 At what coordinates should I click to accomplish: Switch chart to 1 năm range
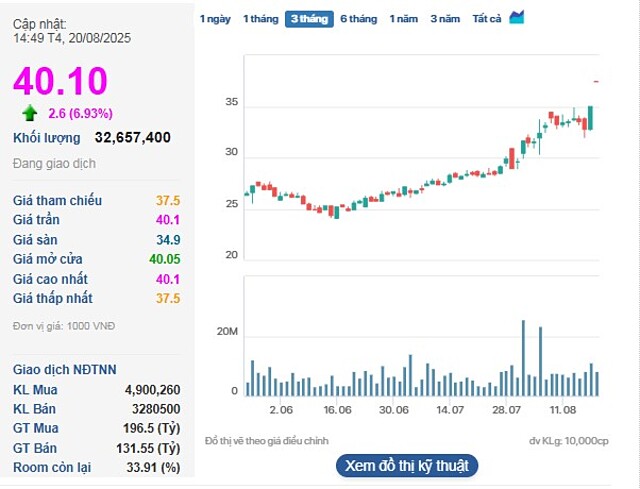coord(404,19)
